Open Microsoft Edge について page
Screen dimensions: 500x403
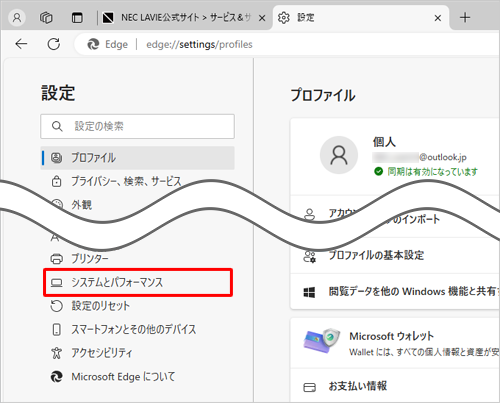[137, 377]
